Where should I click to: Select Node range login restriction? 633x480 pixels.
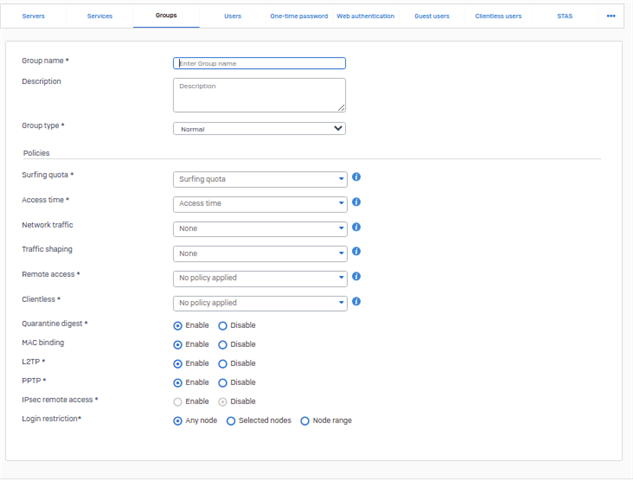point(305,421)
